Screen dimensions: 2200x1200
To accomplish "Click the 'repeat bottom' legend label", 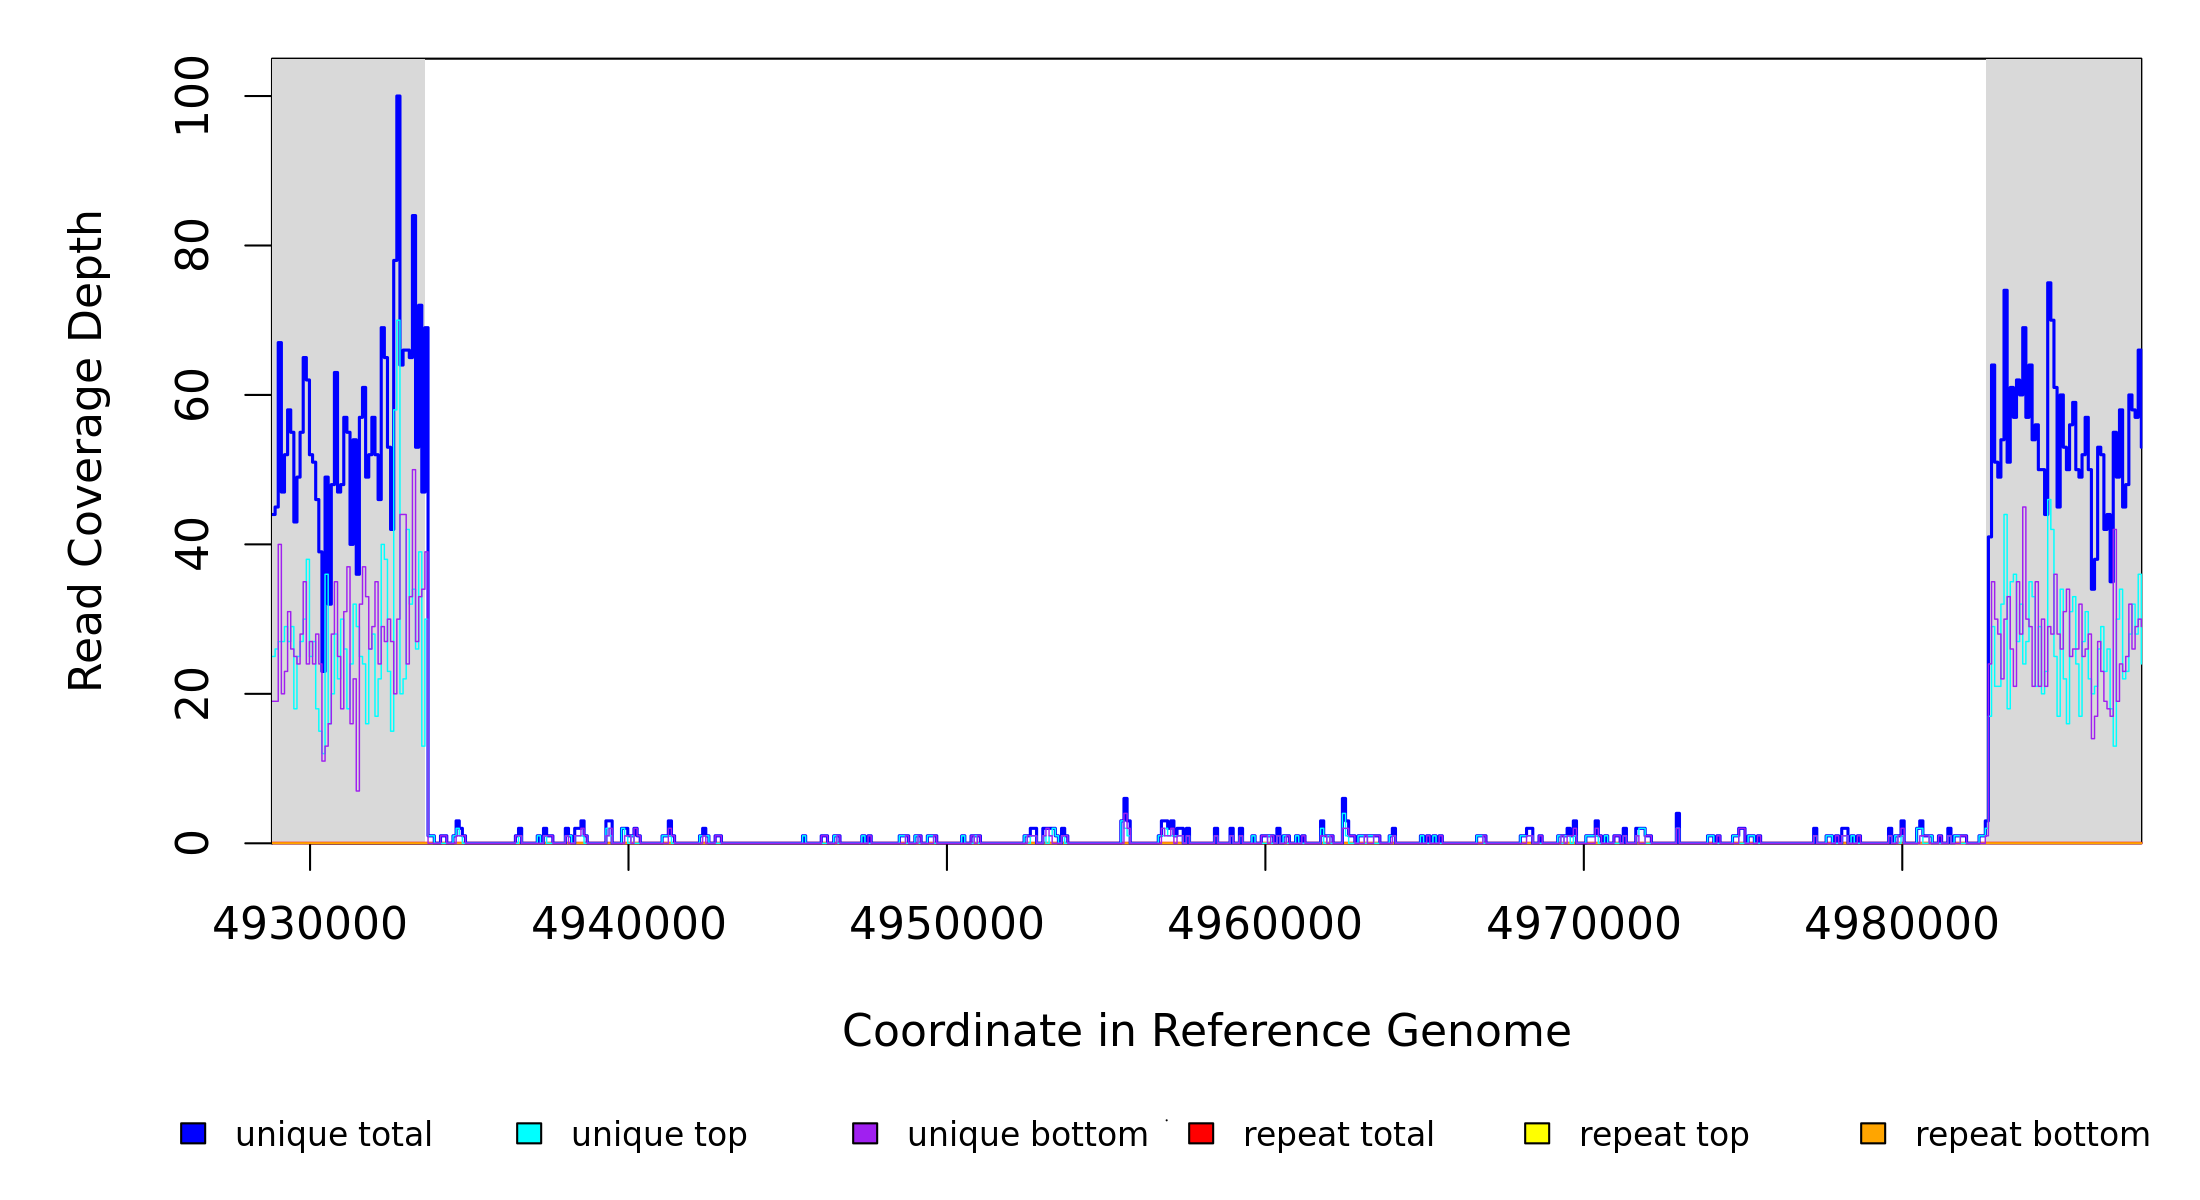I will pos(2032,1135).
